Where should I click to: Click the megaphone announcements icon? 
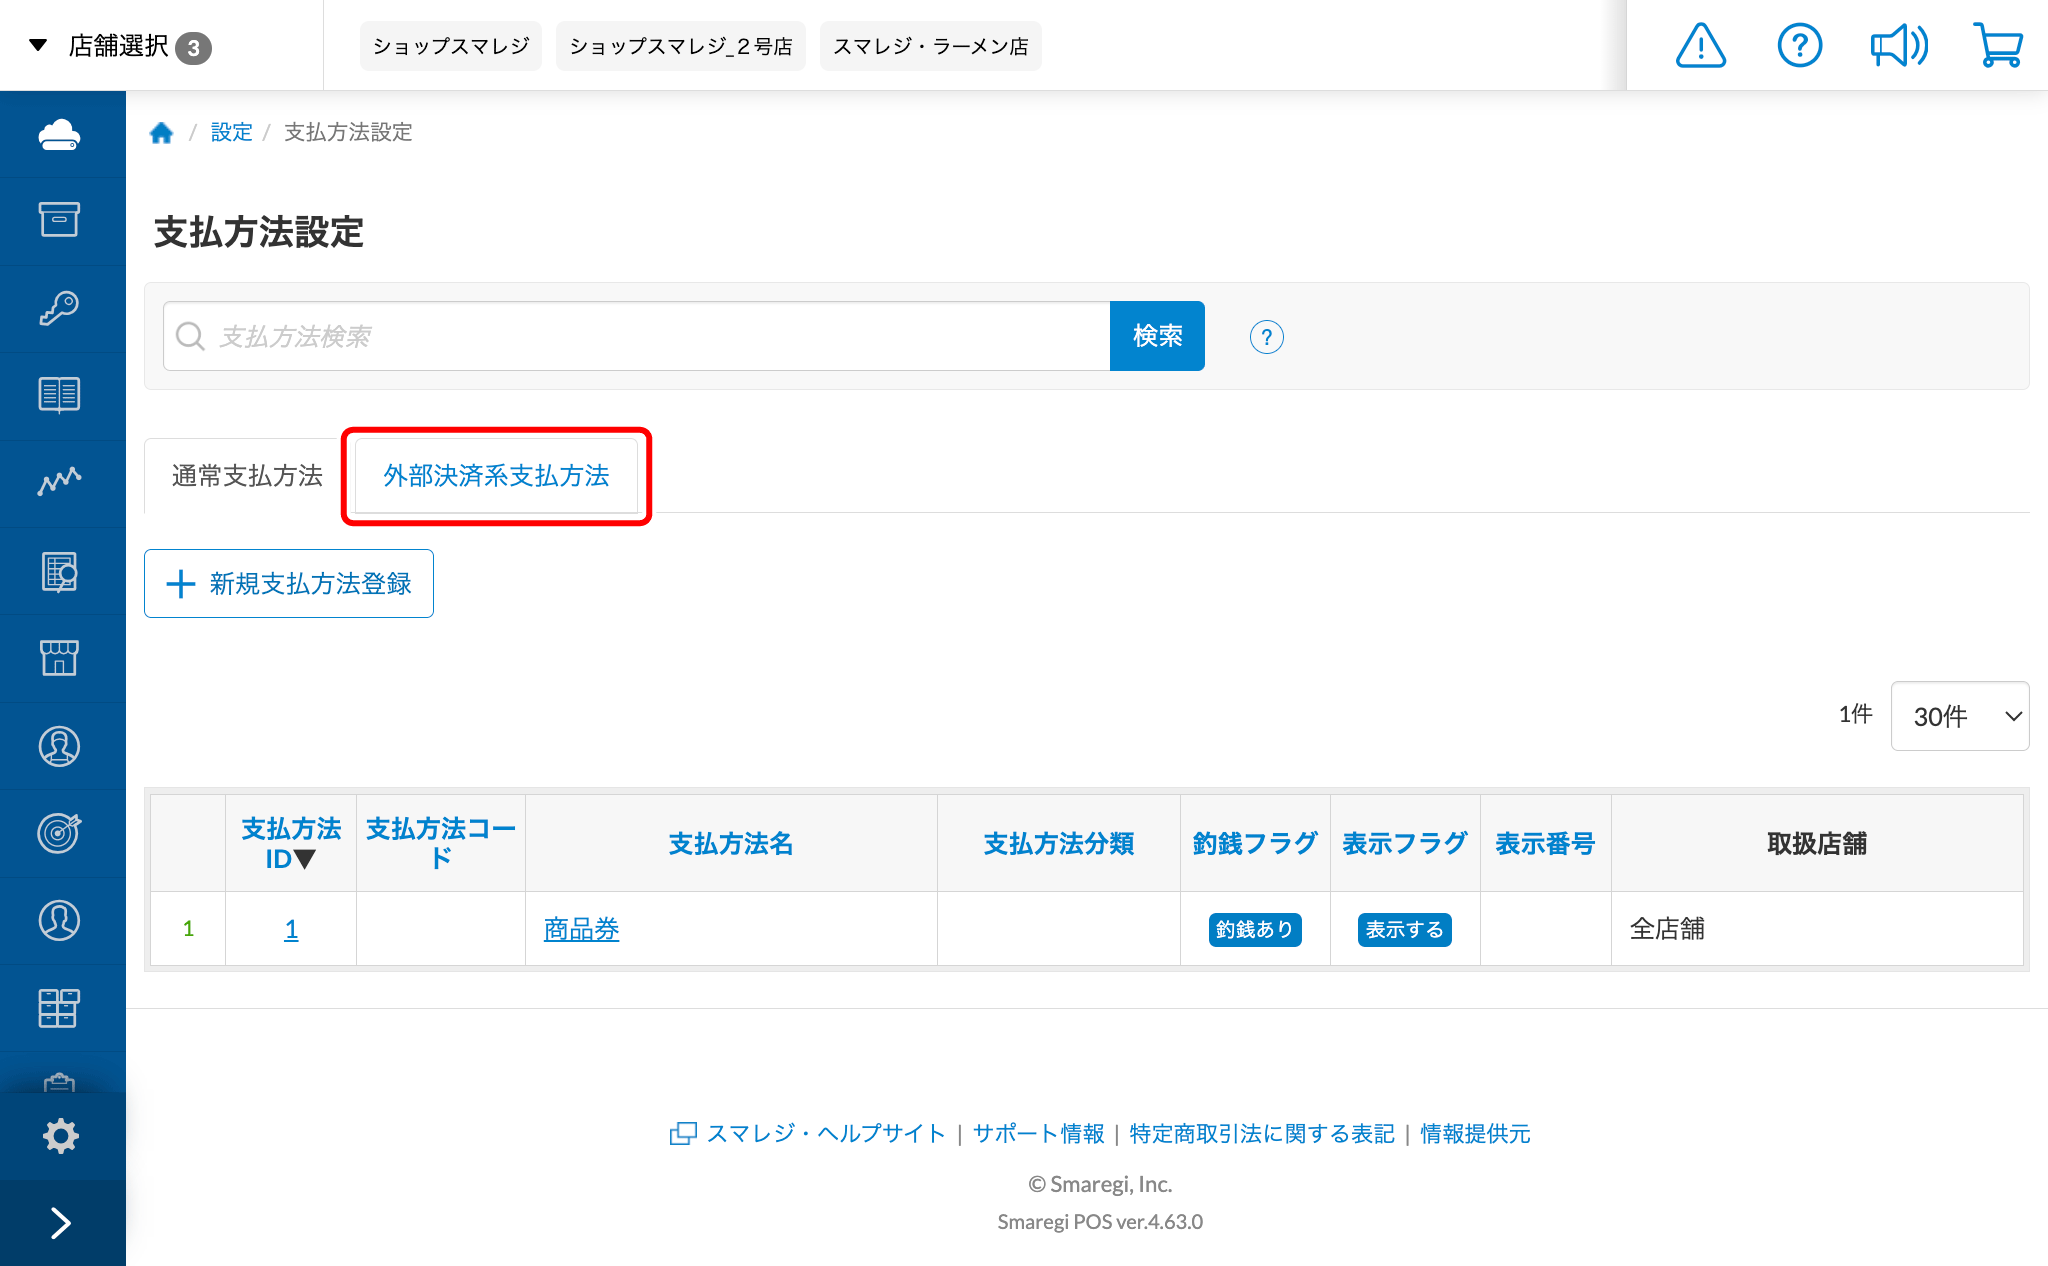click(1898, 46)
